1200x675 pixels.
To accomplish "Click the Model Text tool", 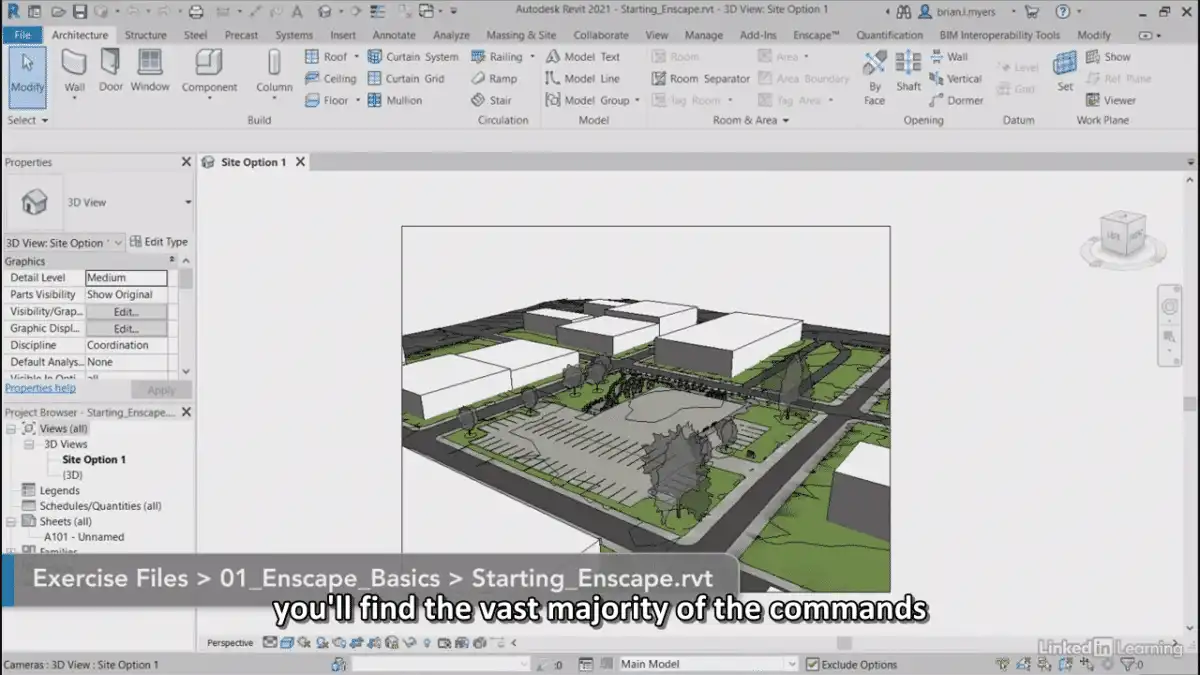I will click(583, 57).
